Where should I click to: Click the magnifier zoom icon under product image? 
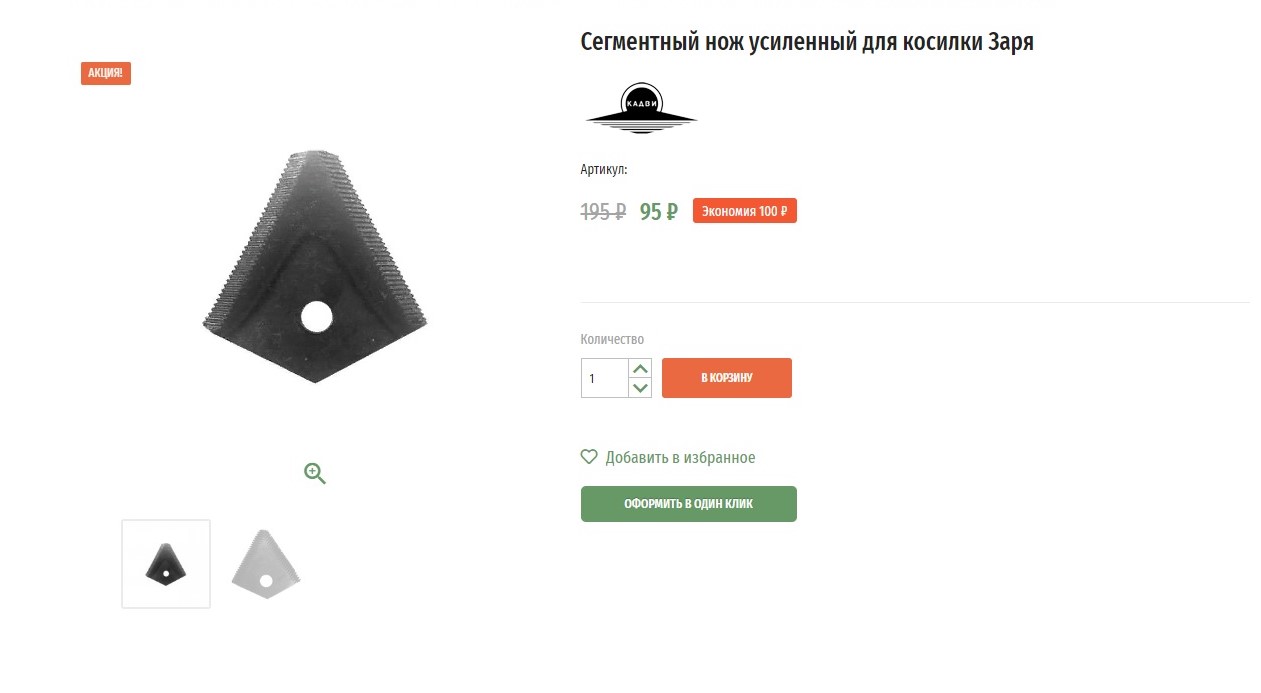[x=315, y=473]
